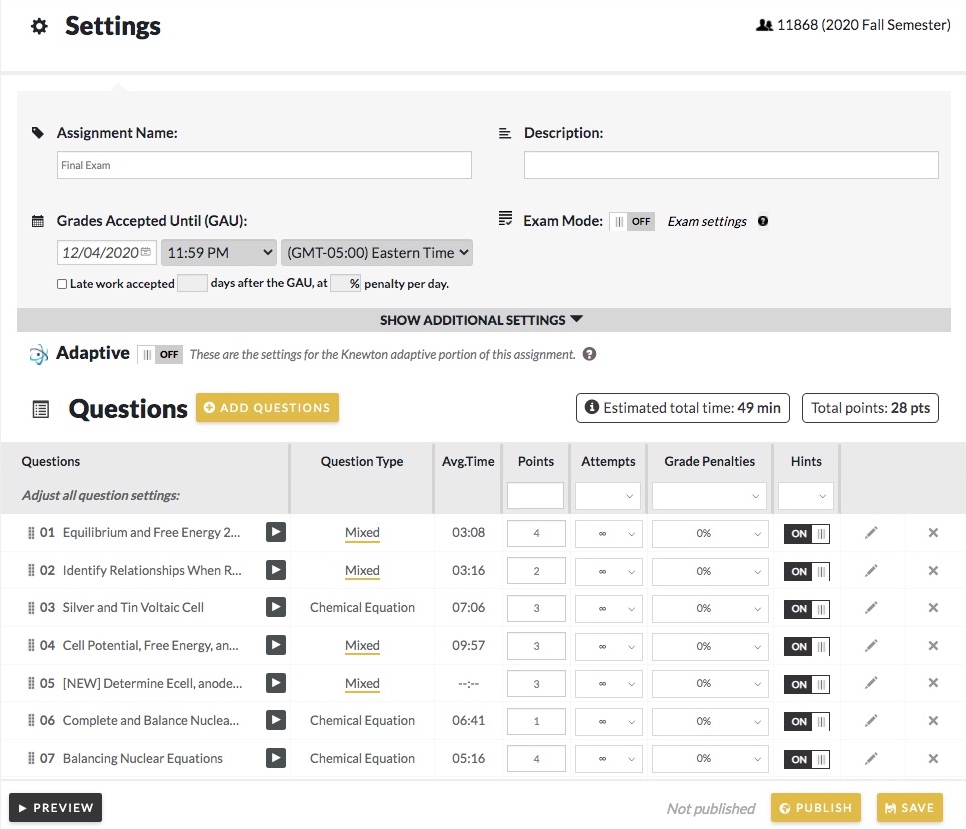The width and height of the screenshot is (966, 829).
Task: Open Attempts dropdown for question 01
Action: click(609, 533)
